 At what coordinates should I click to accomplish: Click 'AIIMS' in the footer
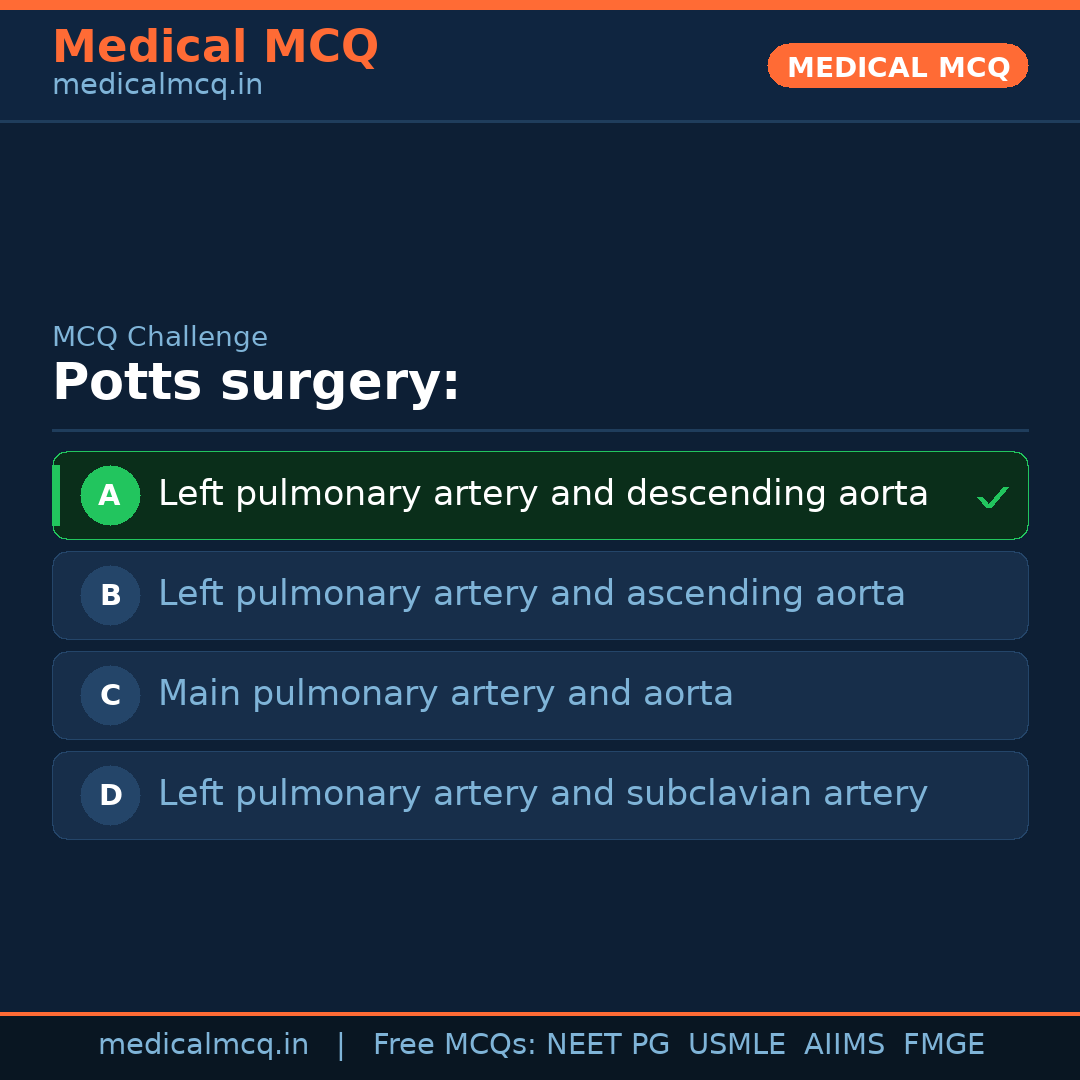(x=844, y=1045)
